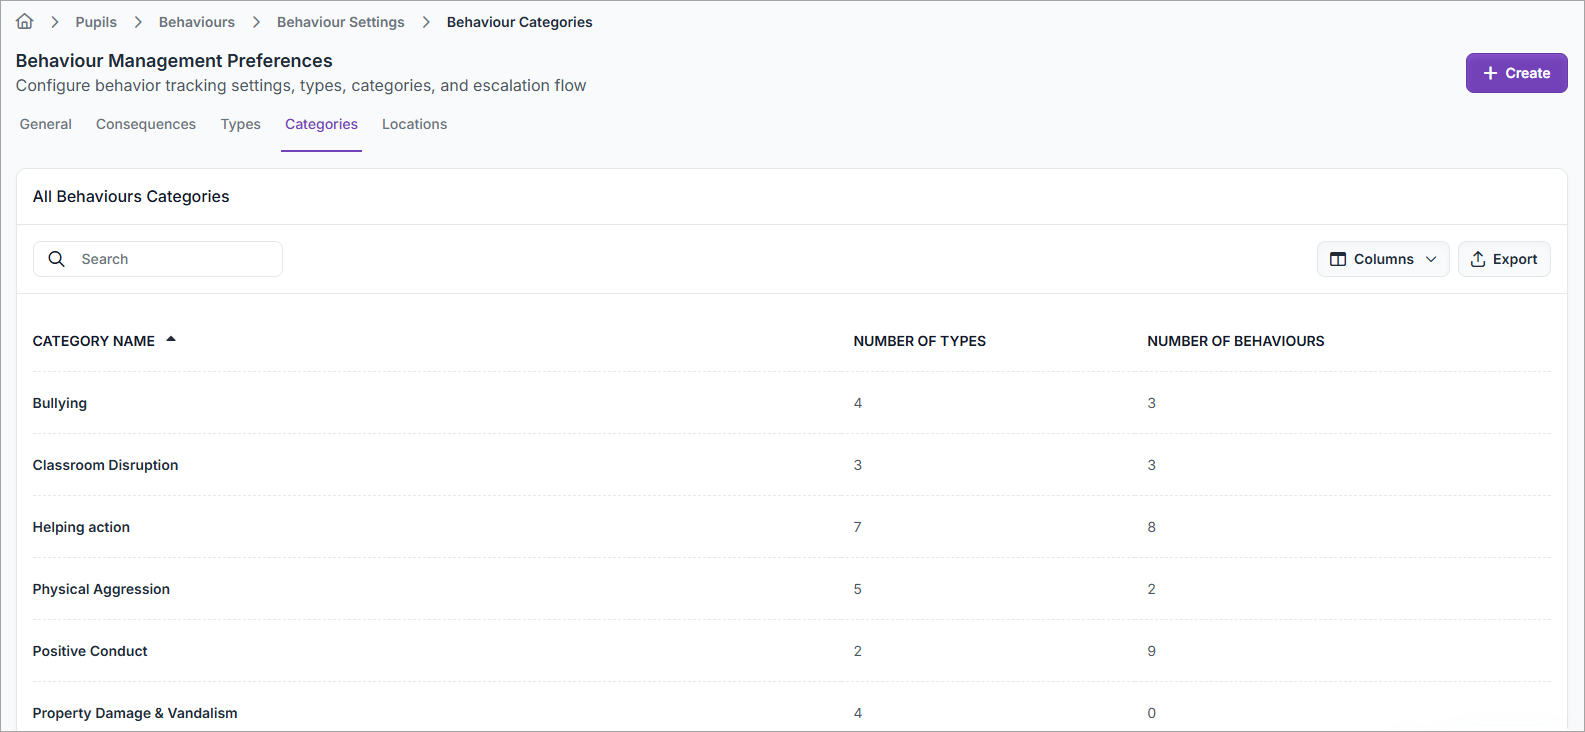Select the Types tab
The image size is (1585, 732).
point(241,124)
